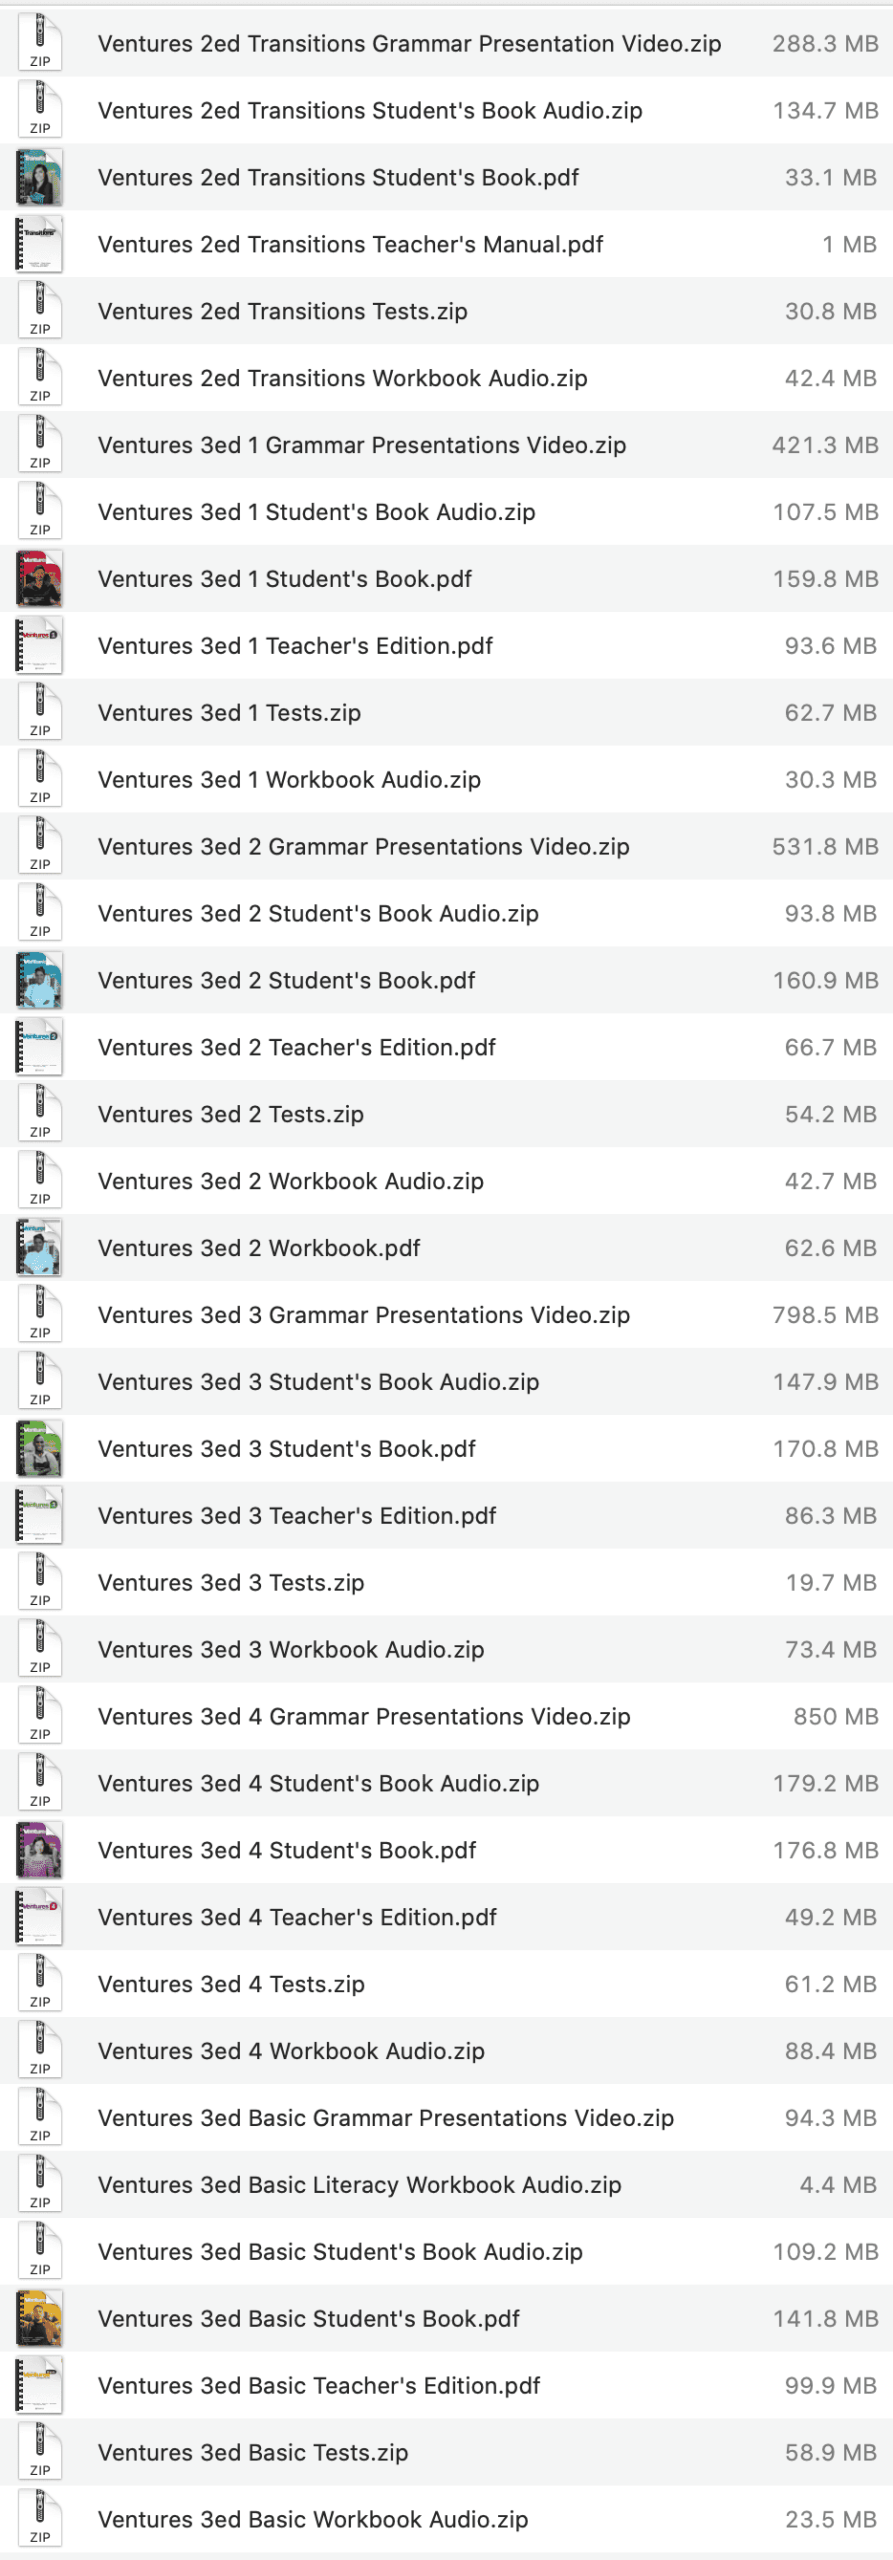Select Ventures 3ed 1 Student's Book.pdf red cover thumbnail
The height and width of the screenshot is (2560, 893).
pyautogui.click(x=40, y=580)
